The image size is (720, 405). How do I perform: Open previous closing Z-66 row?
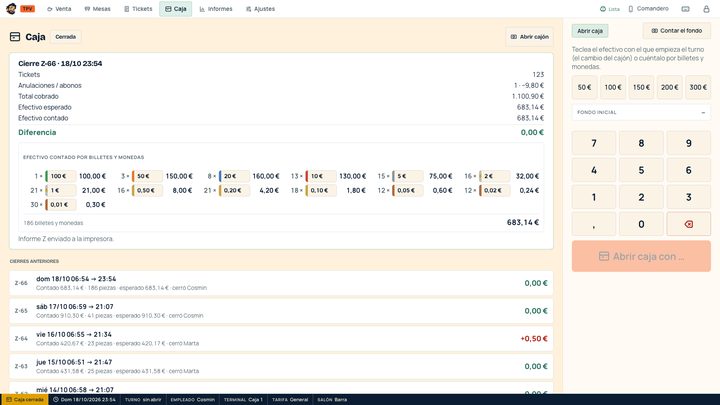[281, 283]
